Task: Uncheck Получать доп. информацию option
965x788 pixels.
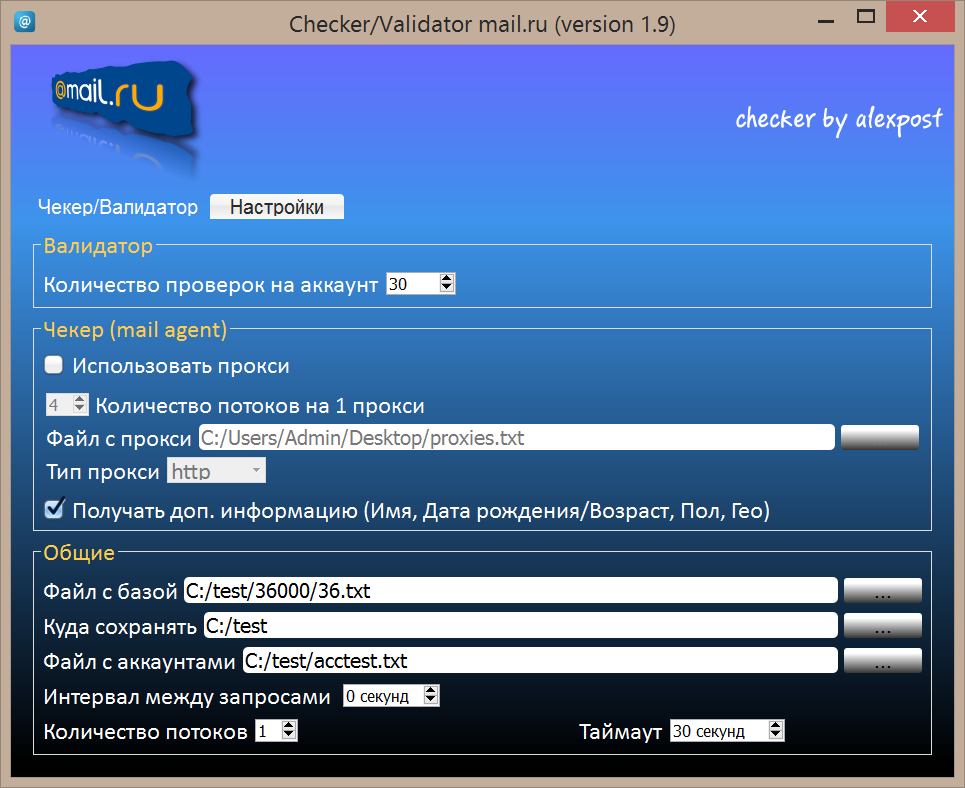Action: point(54,510)
